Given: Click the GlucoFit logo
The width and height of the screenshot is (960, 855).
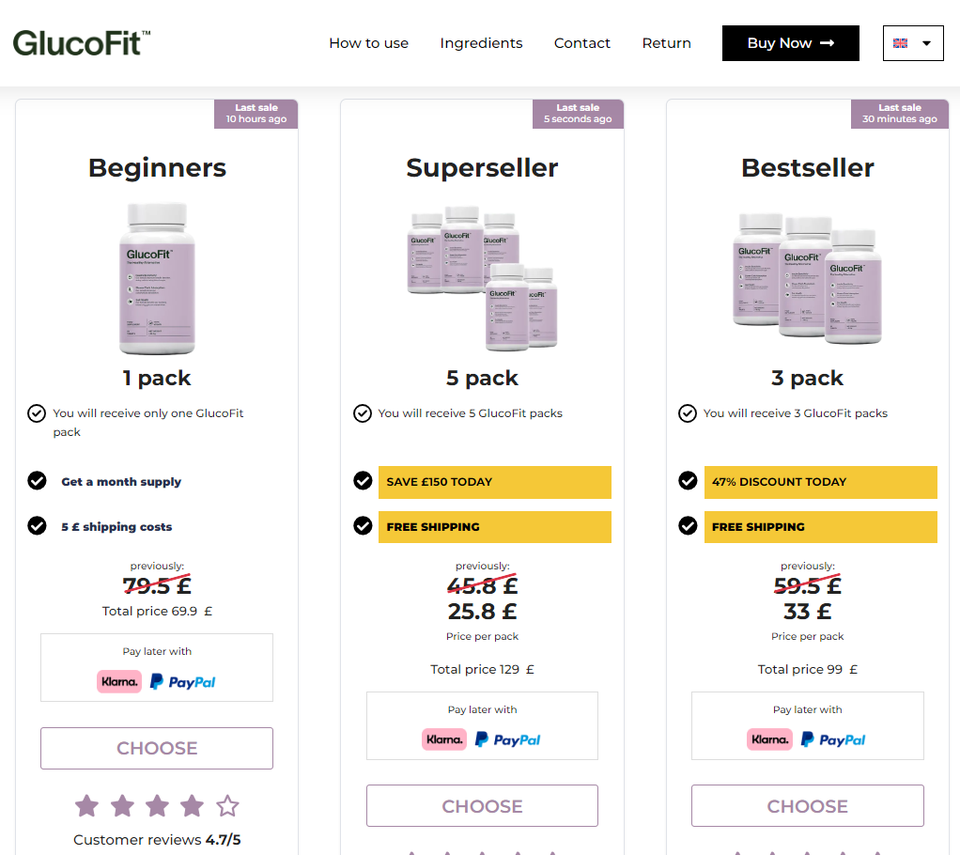Looking at the screenshot, I should point(82,43).
